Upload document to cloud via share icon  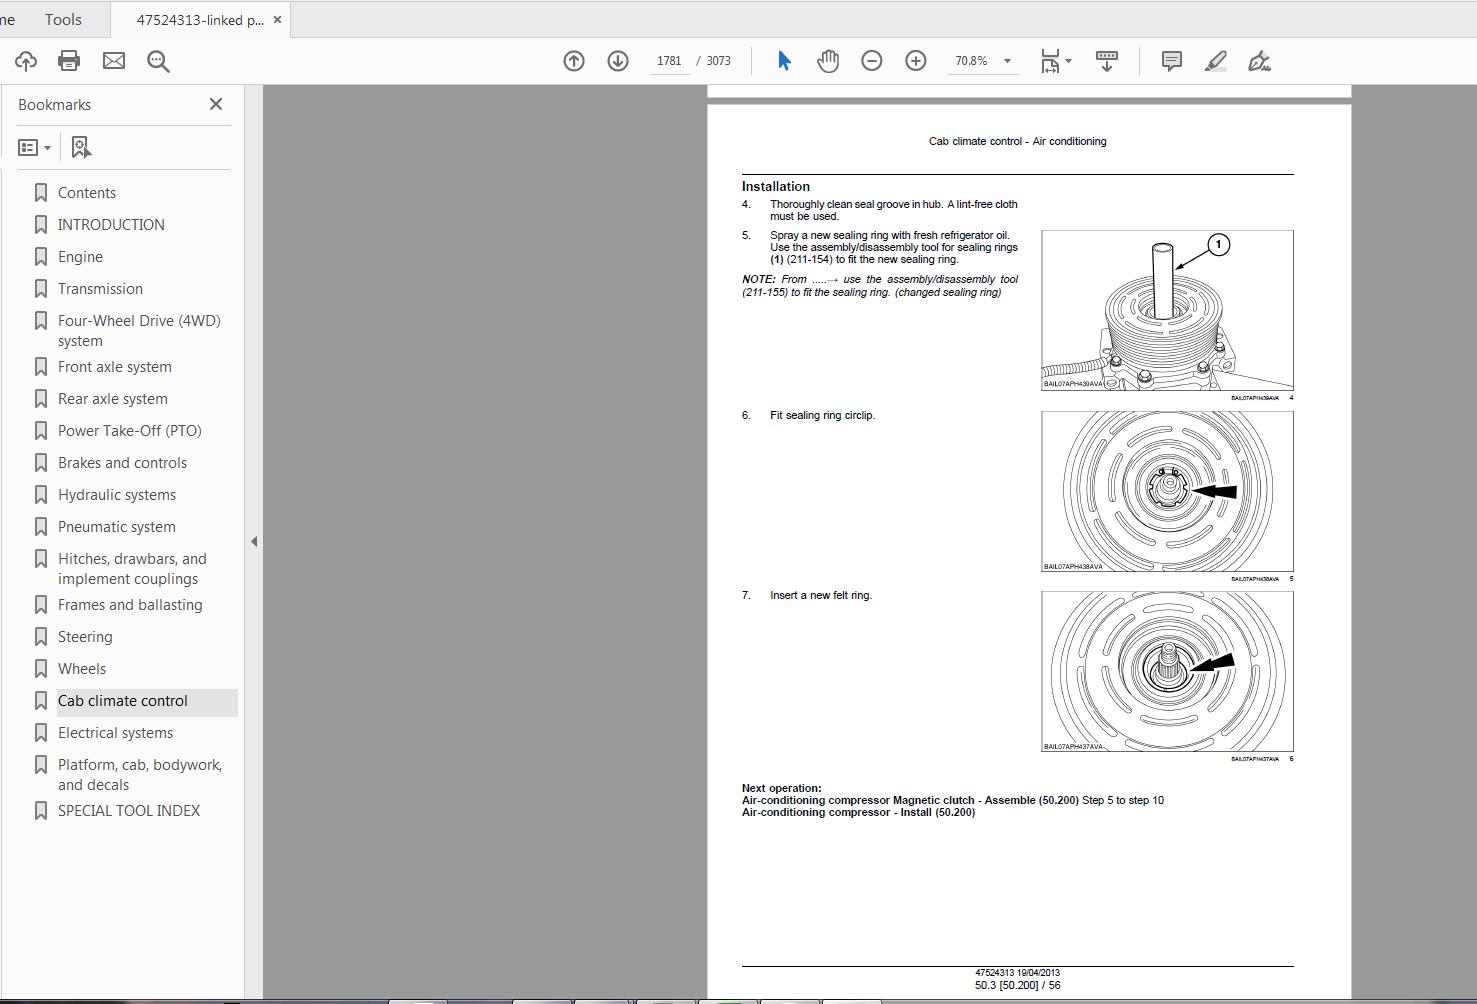pyautogui.click(x=25, y=60)
